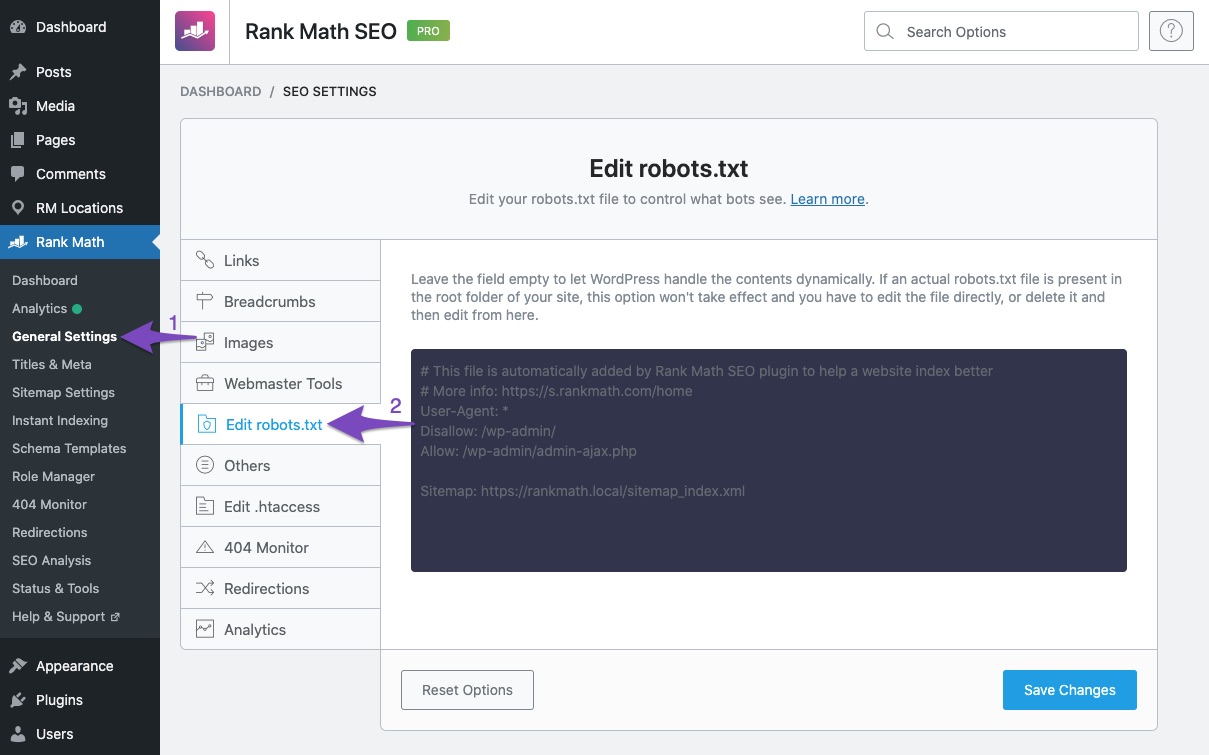Screen dimensions: 1209x755
Task: Open Instant Indexing submenu item
Action: tap(60, 421)
